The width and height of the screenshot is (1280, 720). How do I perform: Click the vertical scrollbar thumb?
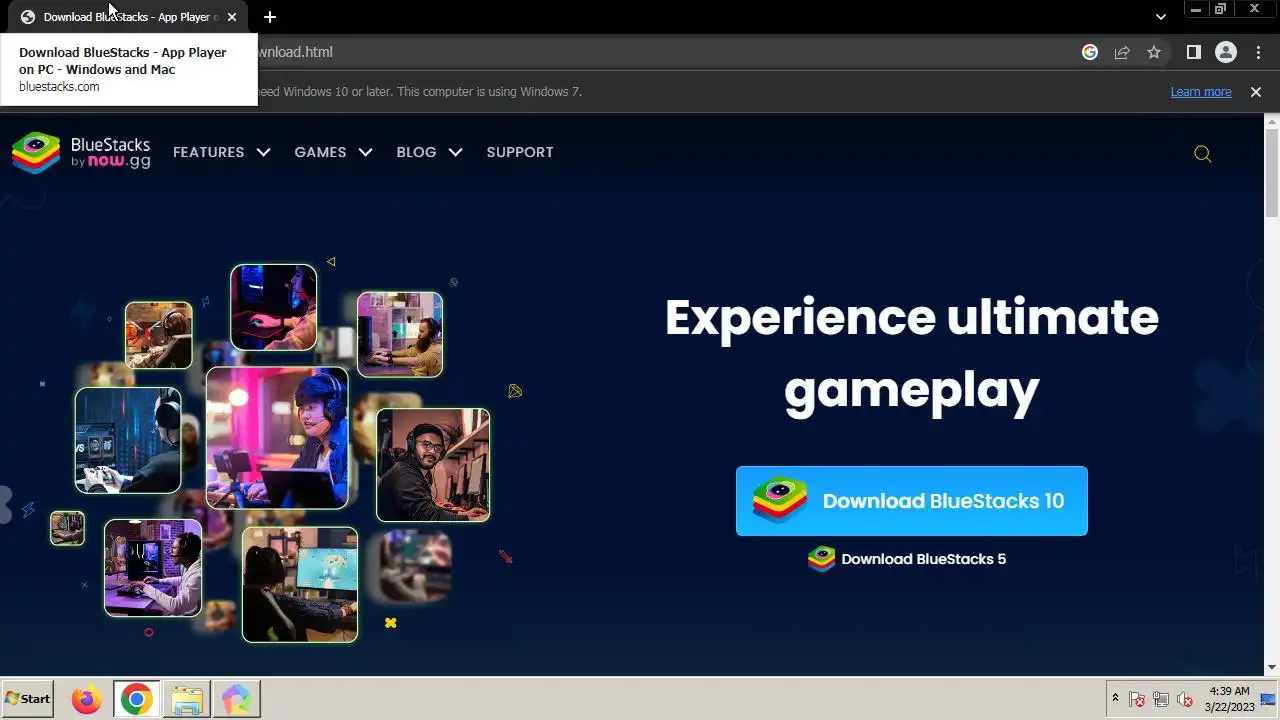(x=1272, y=175)
